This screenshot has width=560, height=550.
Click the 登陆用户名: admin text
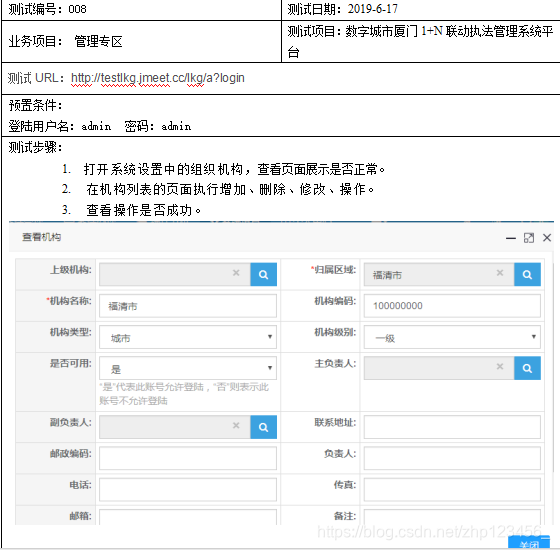(60, 126)
